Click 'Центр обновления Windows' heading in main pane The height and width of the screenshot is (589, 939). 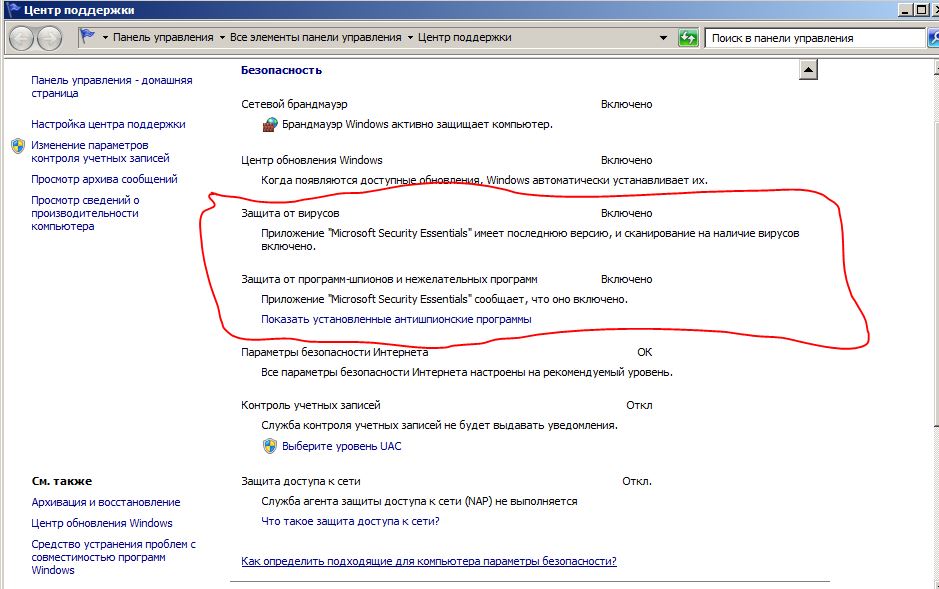[311, 160]
